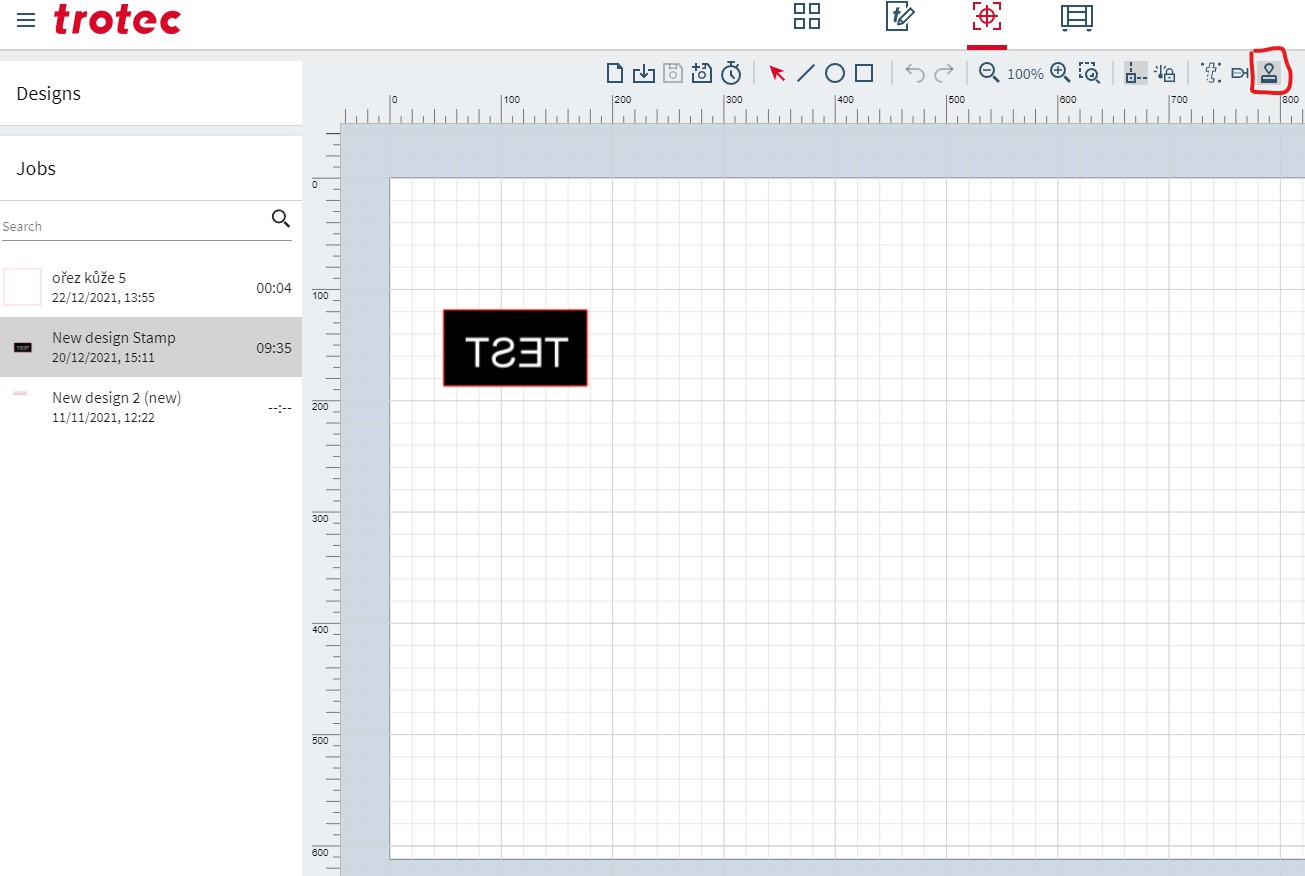Click the zoom out magnifier
The height and width of the screenshot is (876, 1305).
click(x=988, y=73)
